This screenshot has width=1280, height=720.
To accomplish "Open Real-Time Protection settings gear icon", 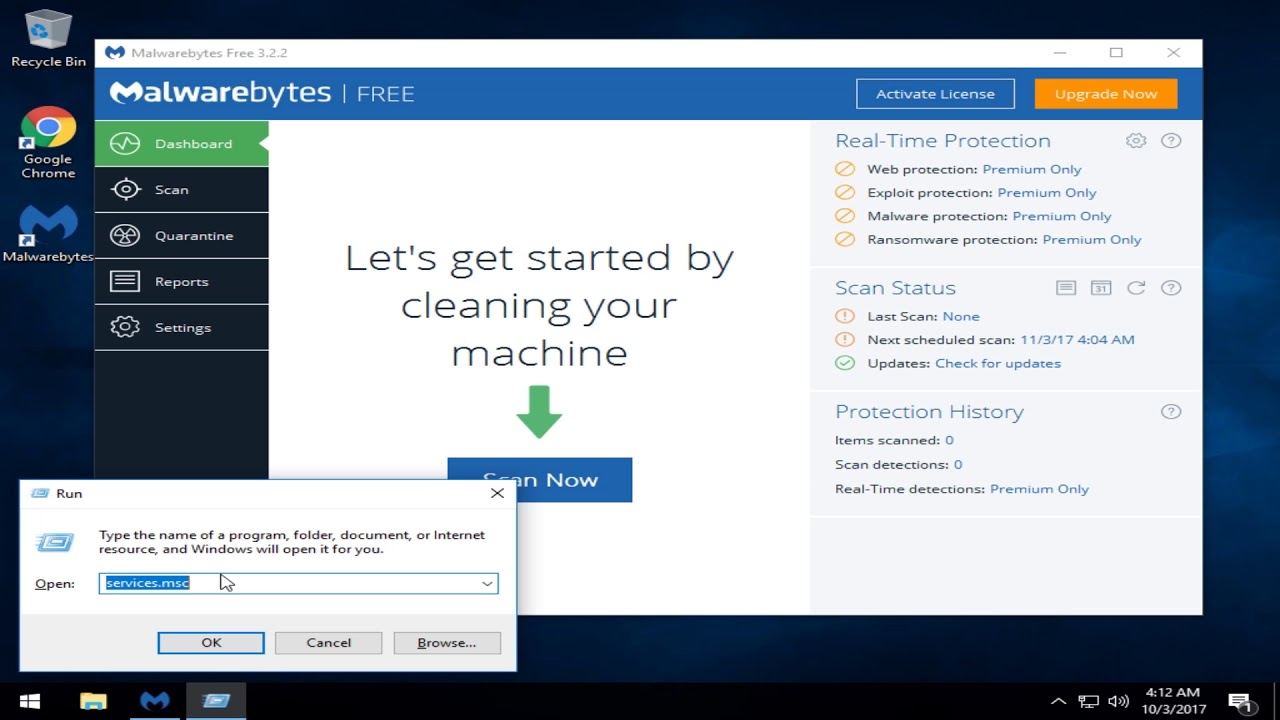I will (x=1136, y=141).
